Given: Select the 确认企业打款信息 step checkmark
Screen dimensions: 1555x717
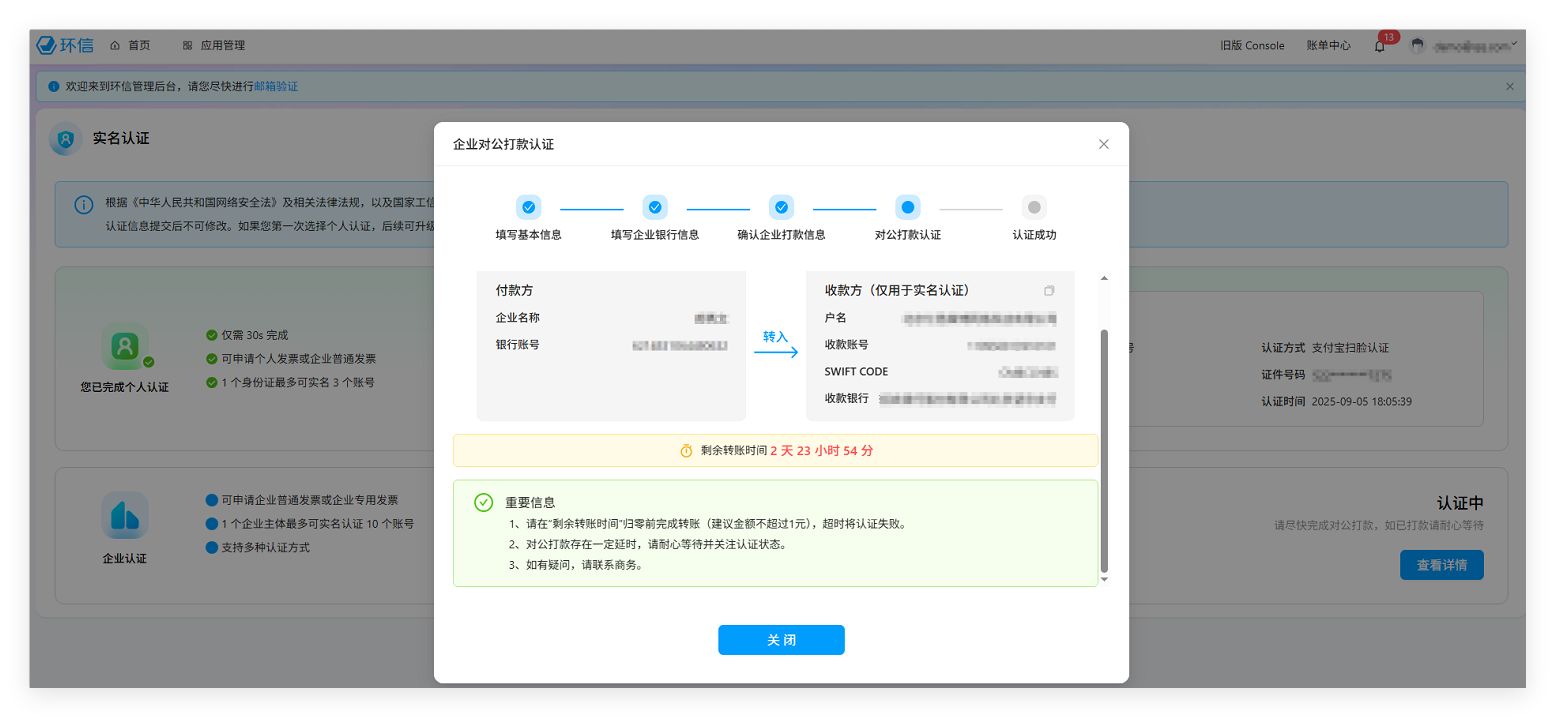Looking at the screenshot, I should coord(781,207).
